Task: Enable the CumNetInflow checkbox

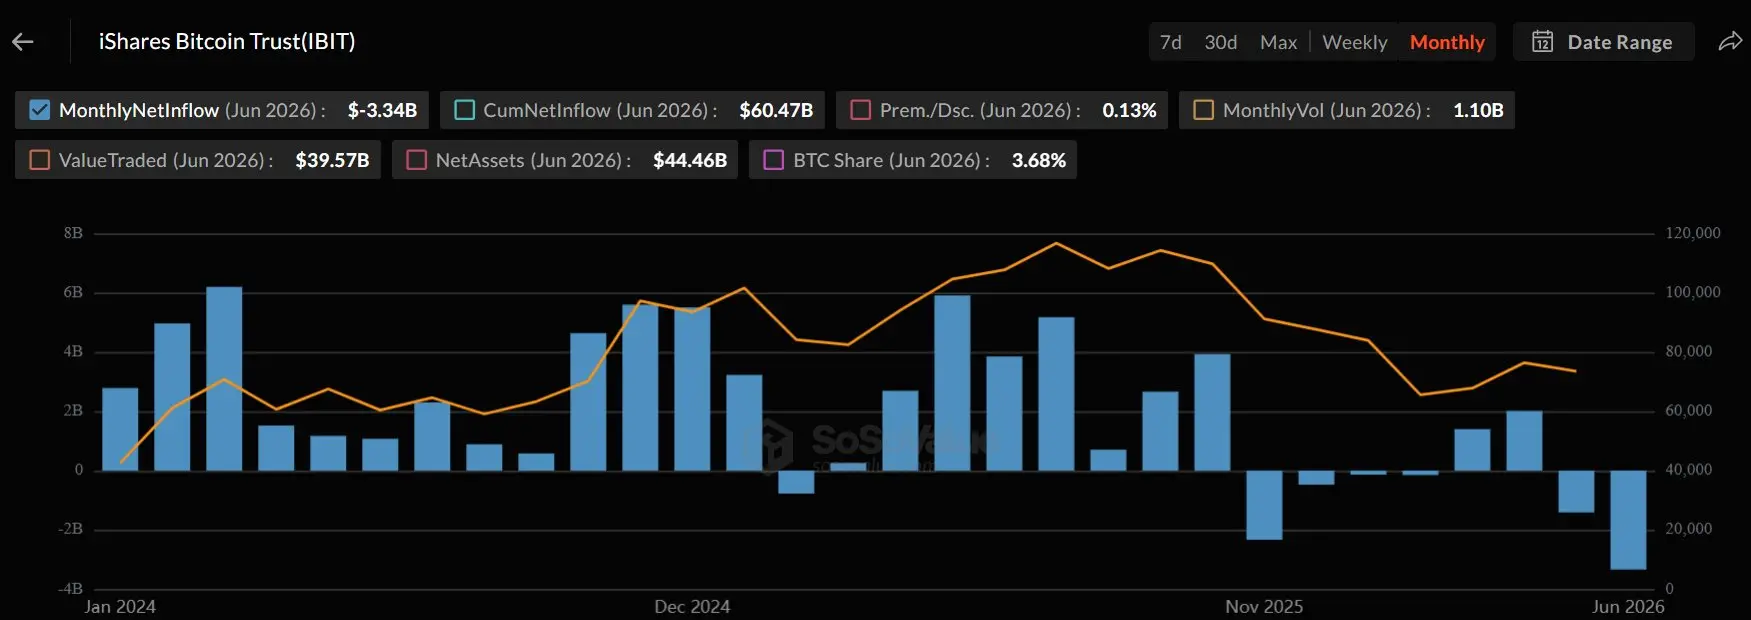Action: pyautogui.click(x=465, y=110)
